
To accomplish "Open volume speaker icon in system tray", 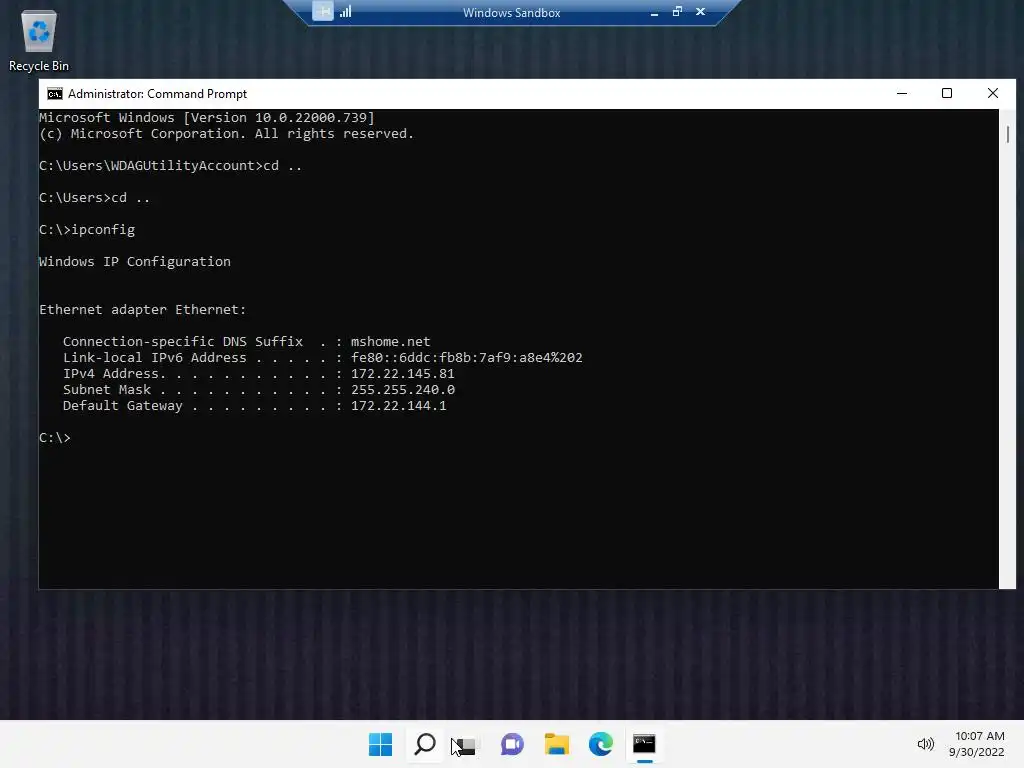I will click(925, 744).
